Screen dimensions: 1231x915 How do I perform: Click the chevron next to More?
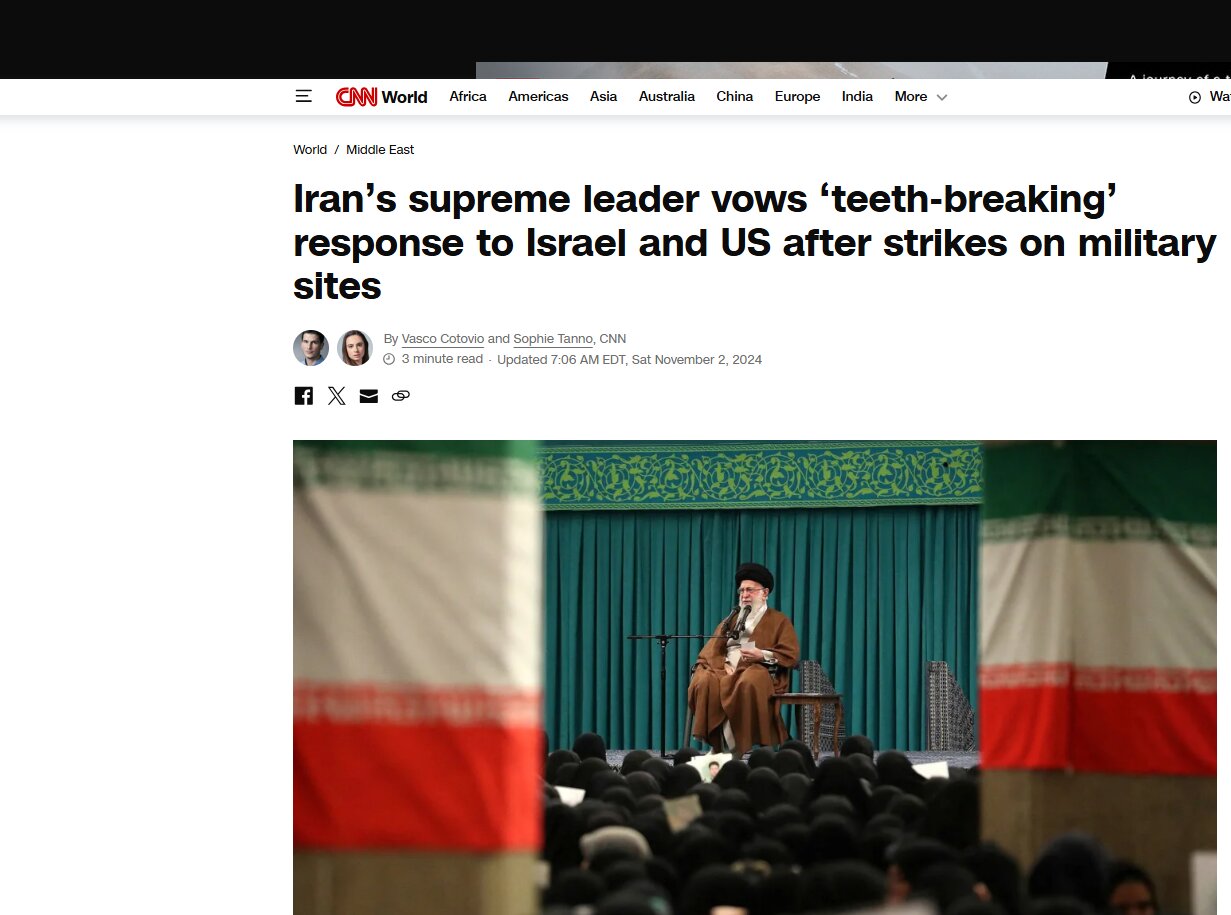pos(942,97)
